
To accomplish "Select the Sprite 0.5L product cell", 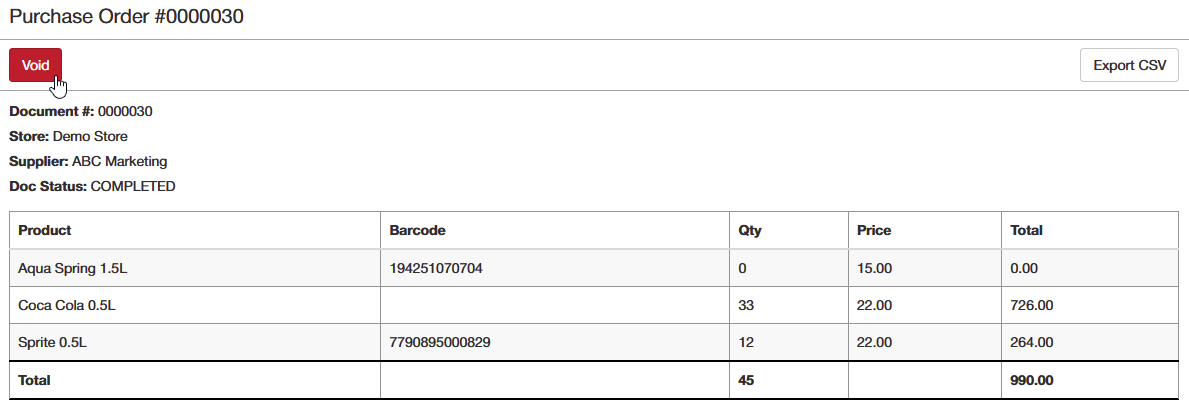I will (195, 342).
